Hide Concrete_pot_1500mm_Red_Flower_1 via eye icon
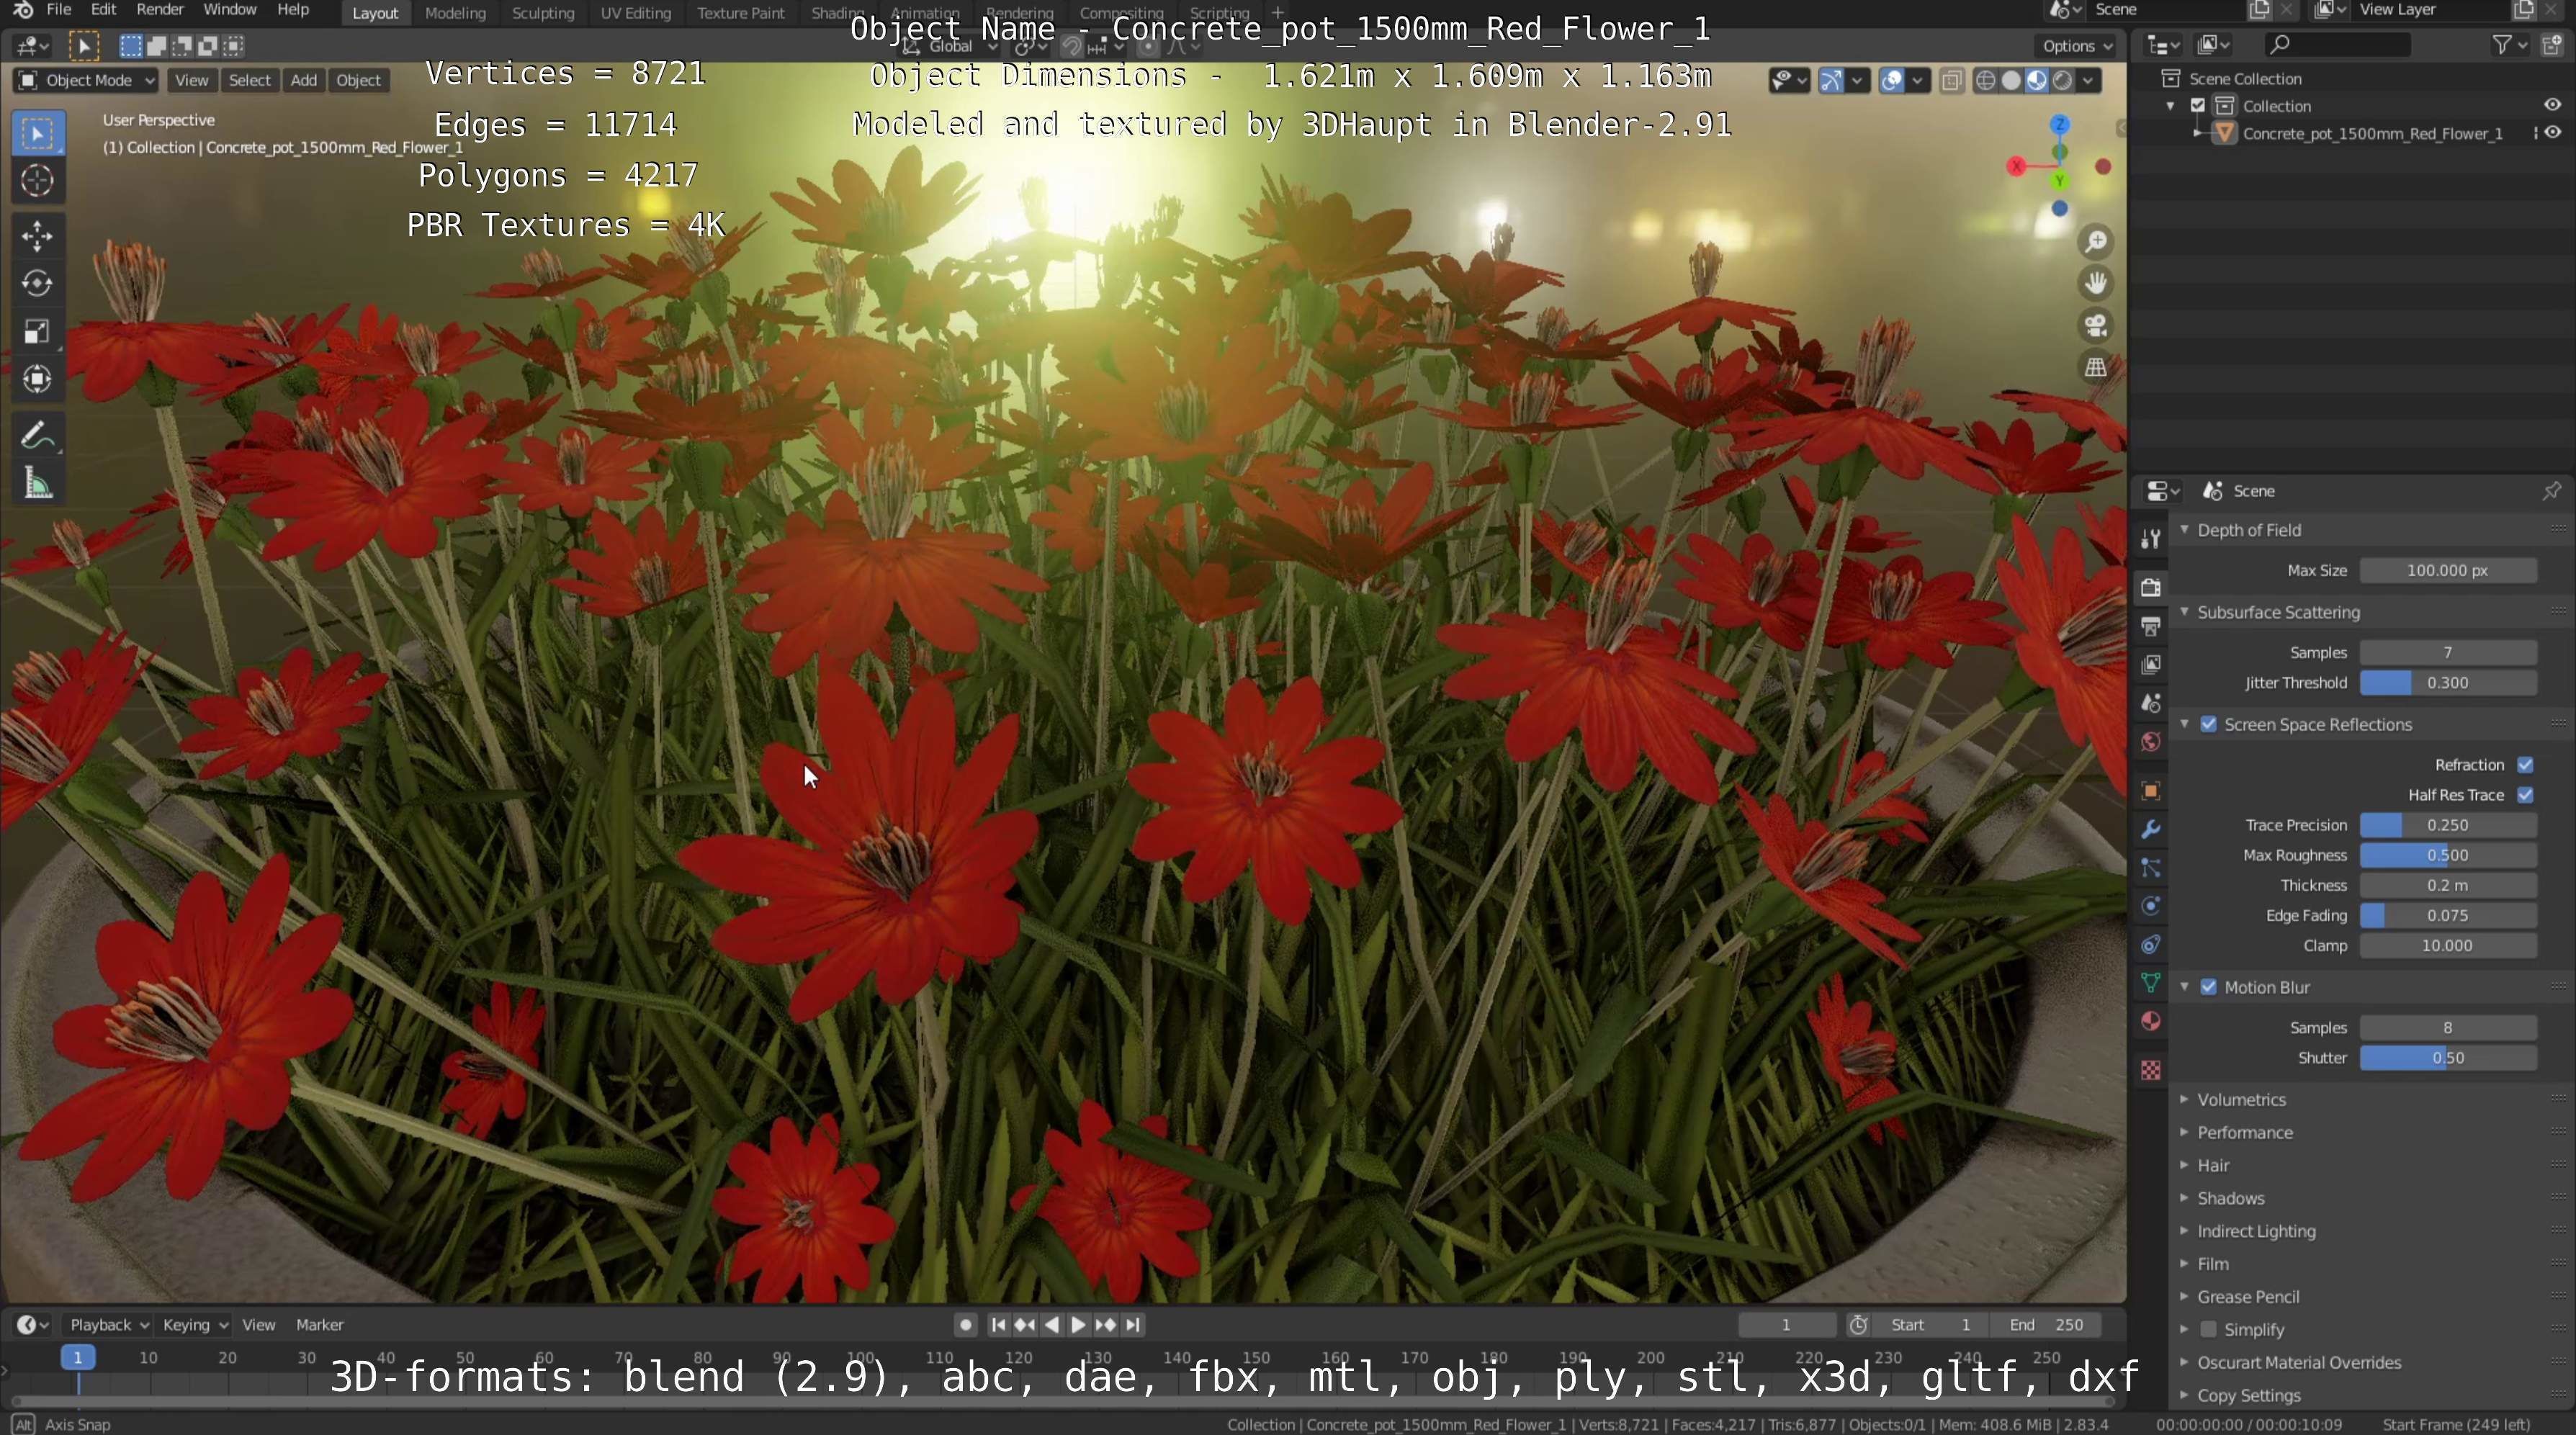 tap(2552, 133)
